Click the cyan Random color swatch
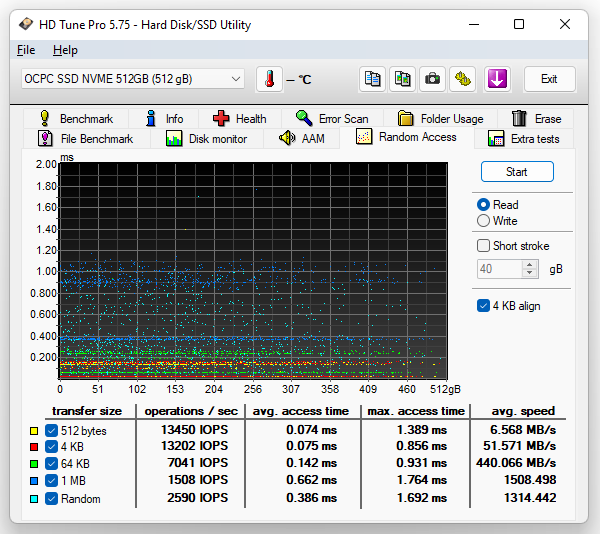The height and width of the screenshot is (534, 600). coord(34,499)
